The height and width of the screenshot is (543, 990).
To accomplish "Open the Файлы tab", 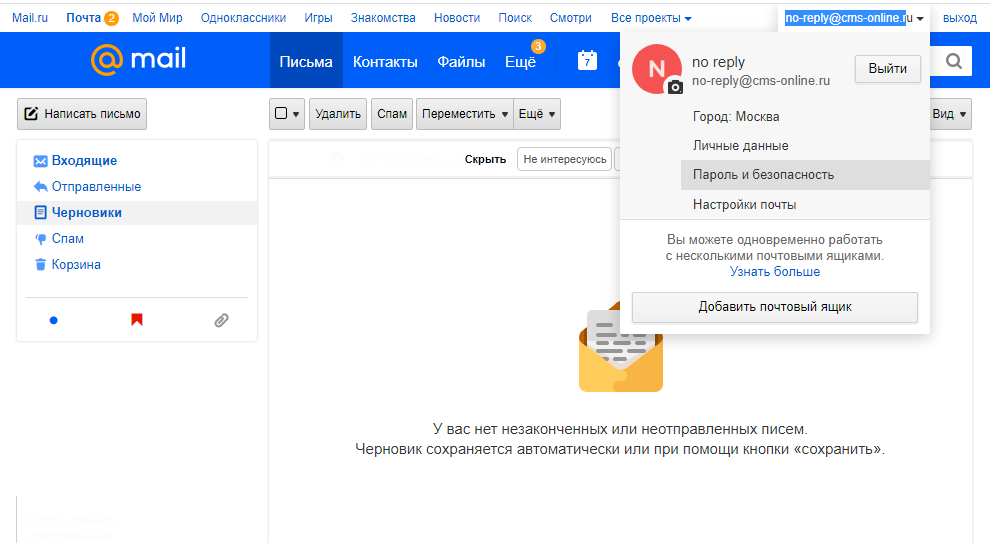I will 461,61.
